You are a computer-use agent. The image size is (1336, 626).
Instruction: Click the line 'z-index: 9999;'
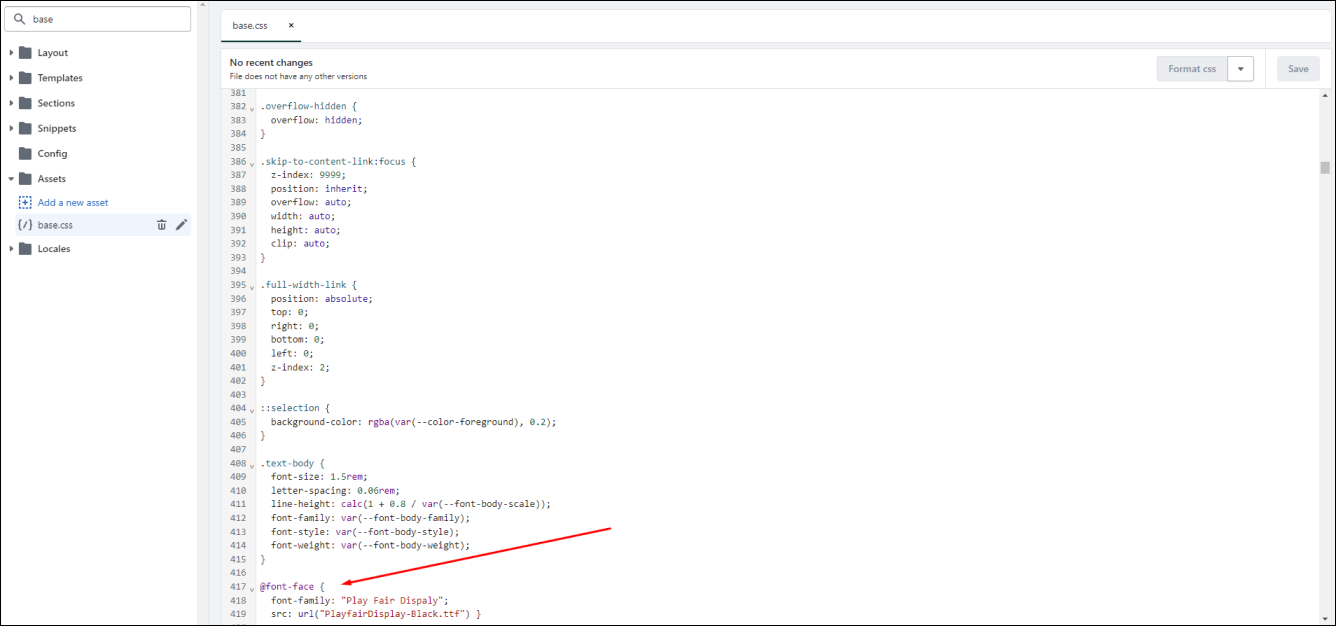[308, 175]
